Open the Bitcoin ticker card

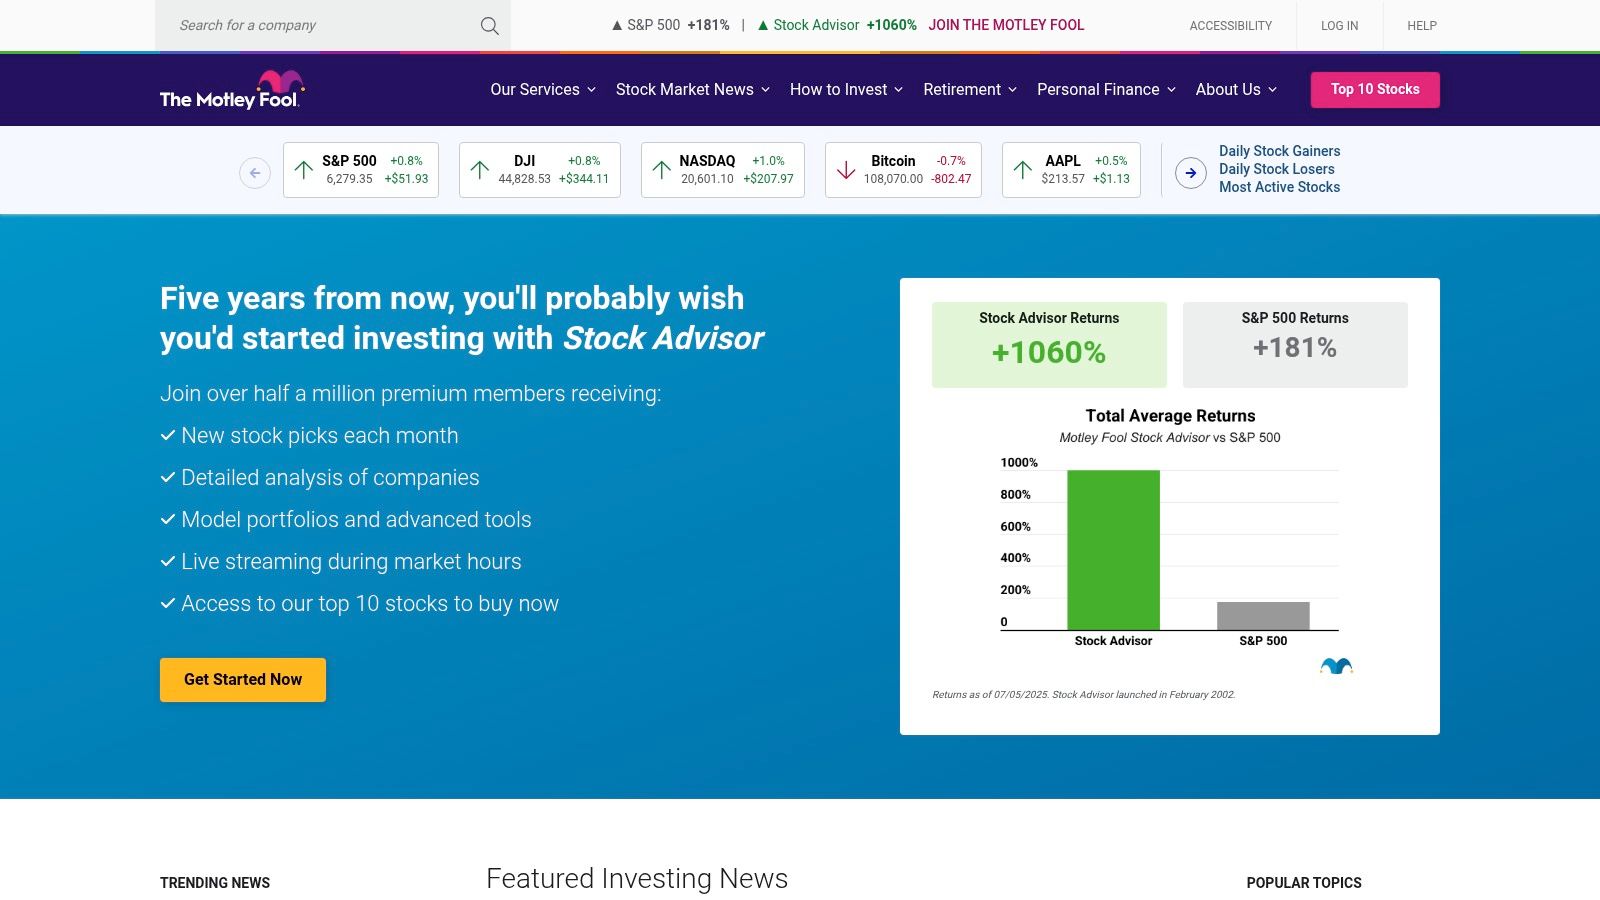click(x=903, y=170)
